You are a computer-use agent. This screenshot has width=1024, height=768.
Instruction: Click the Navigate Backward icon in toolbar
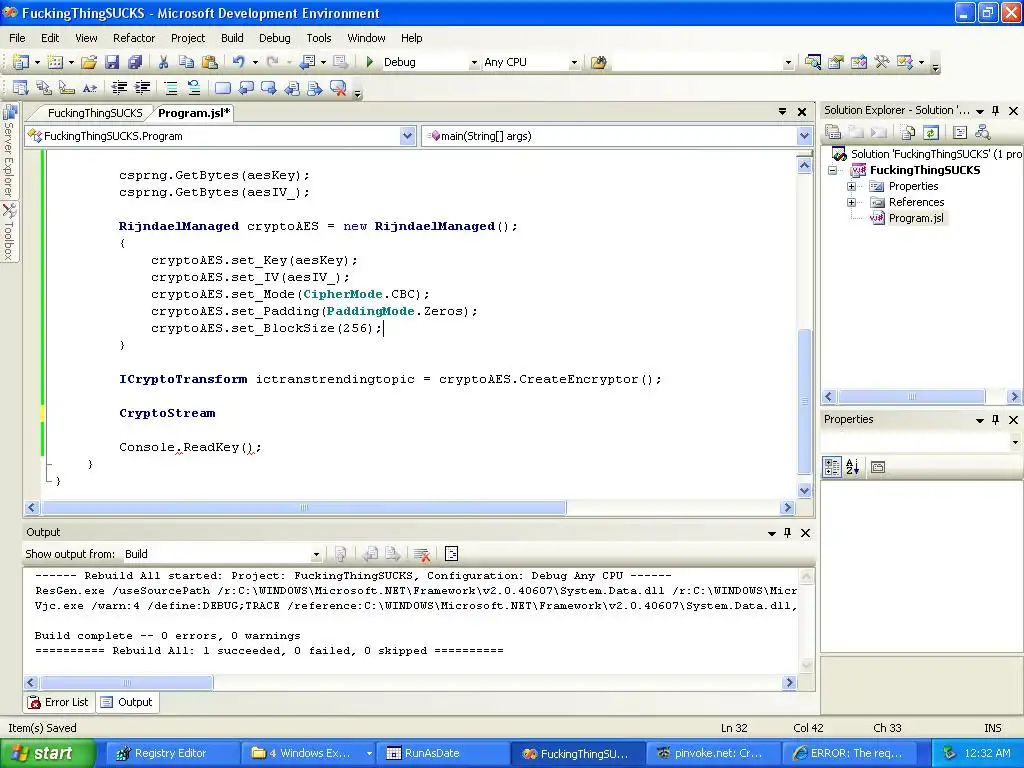click(308, 62)
